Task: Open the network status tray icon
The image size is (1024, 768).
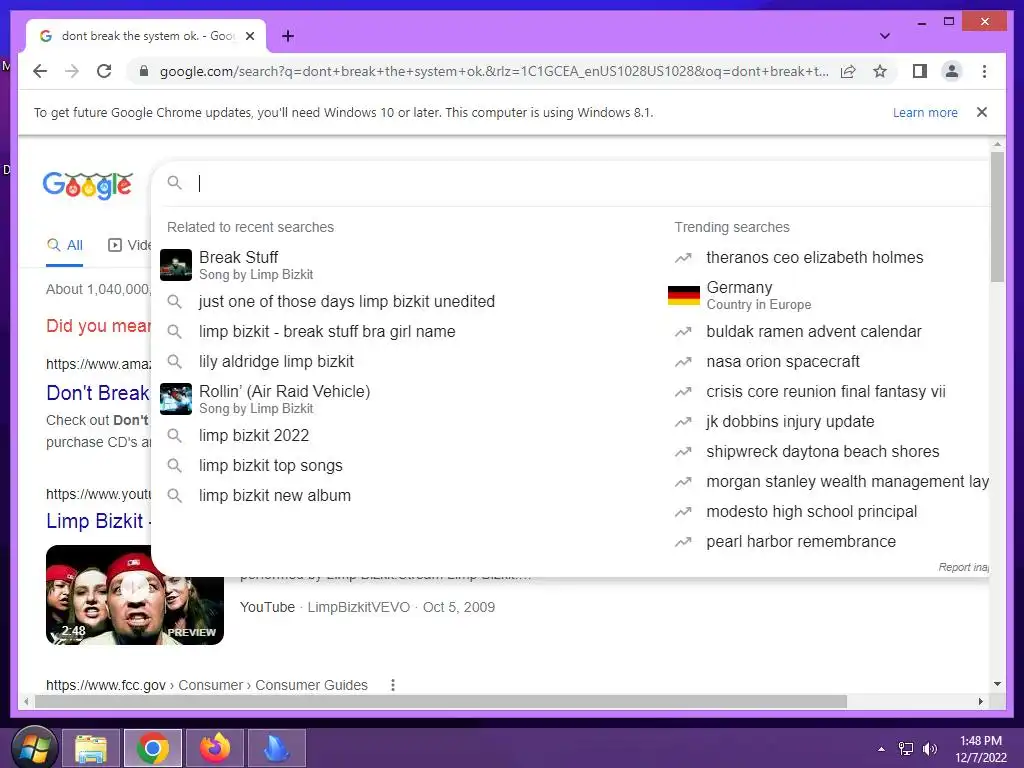Action: click(x=906, y=749)
